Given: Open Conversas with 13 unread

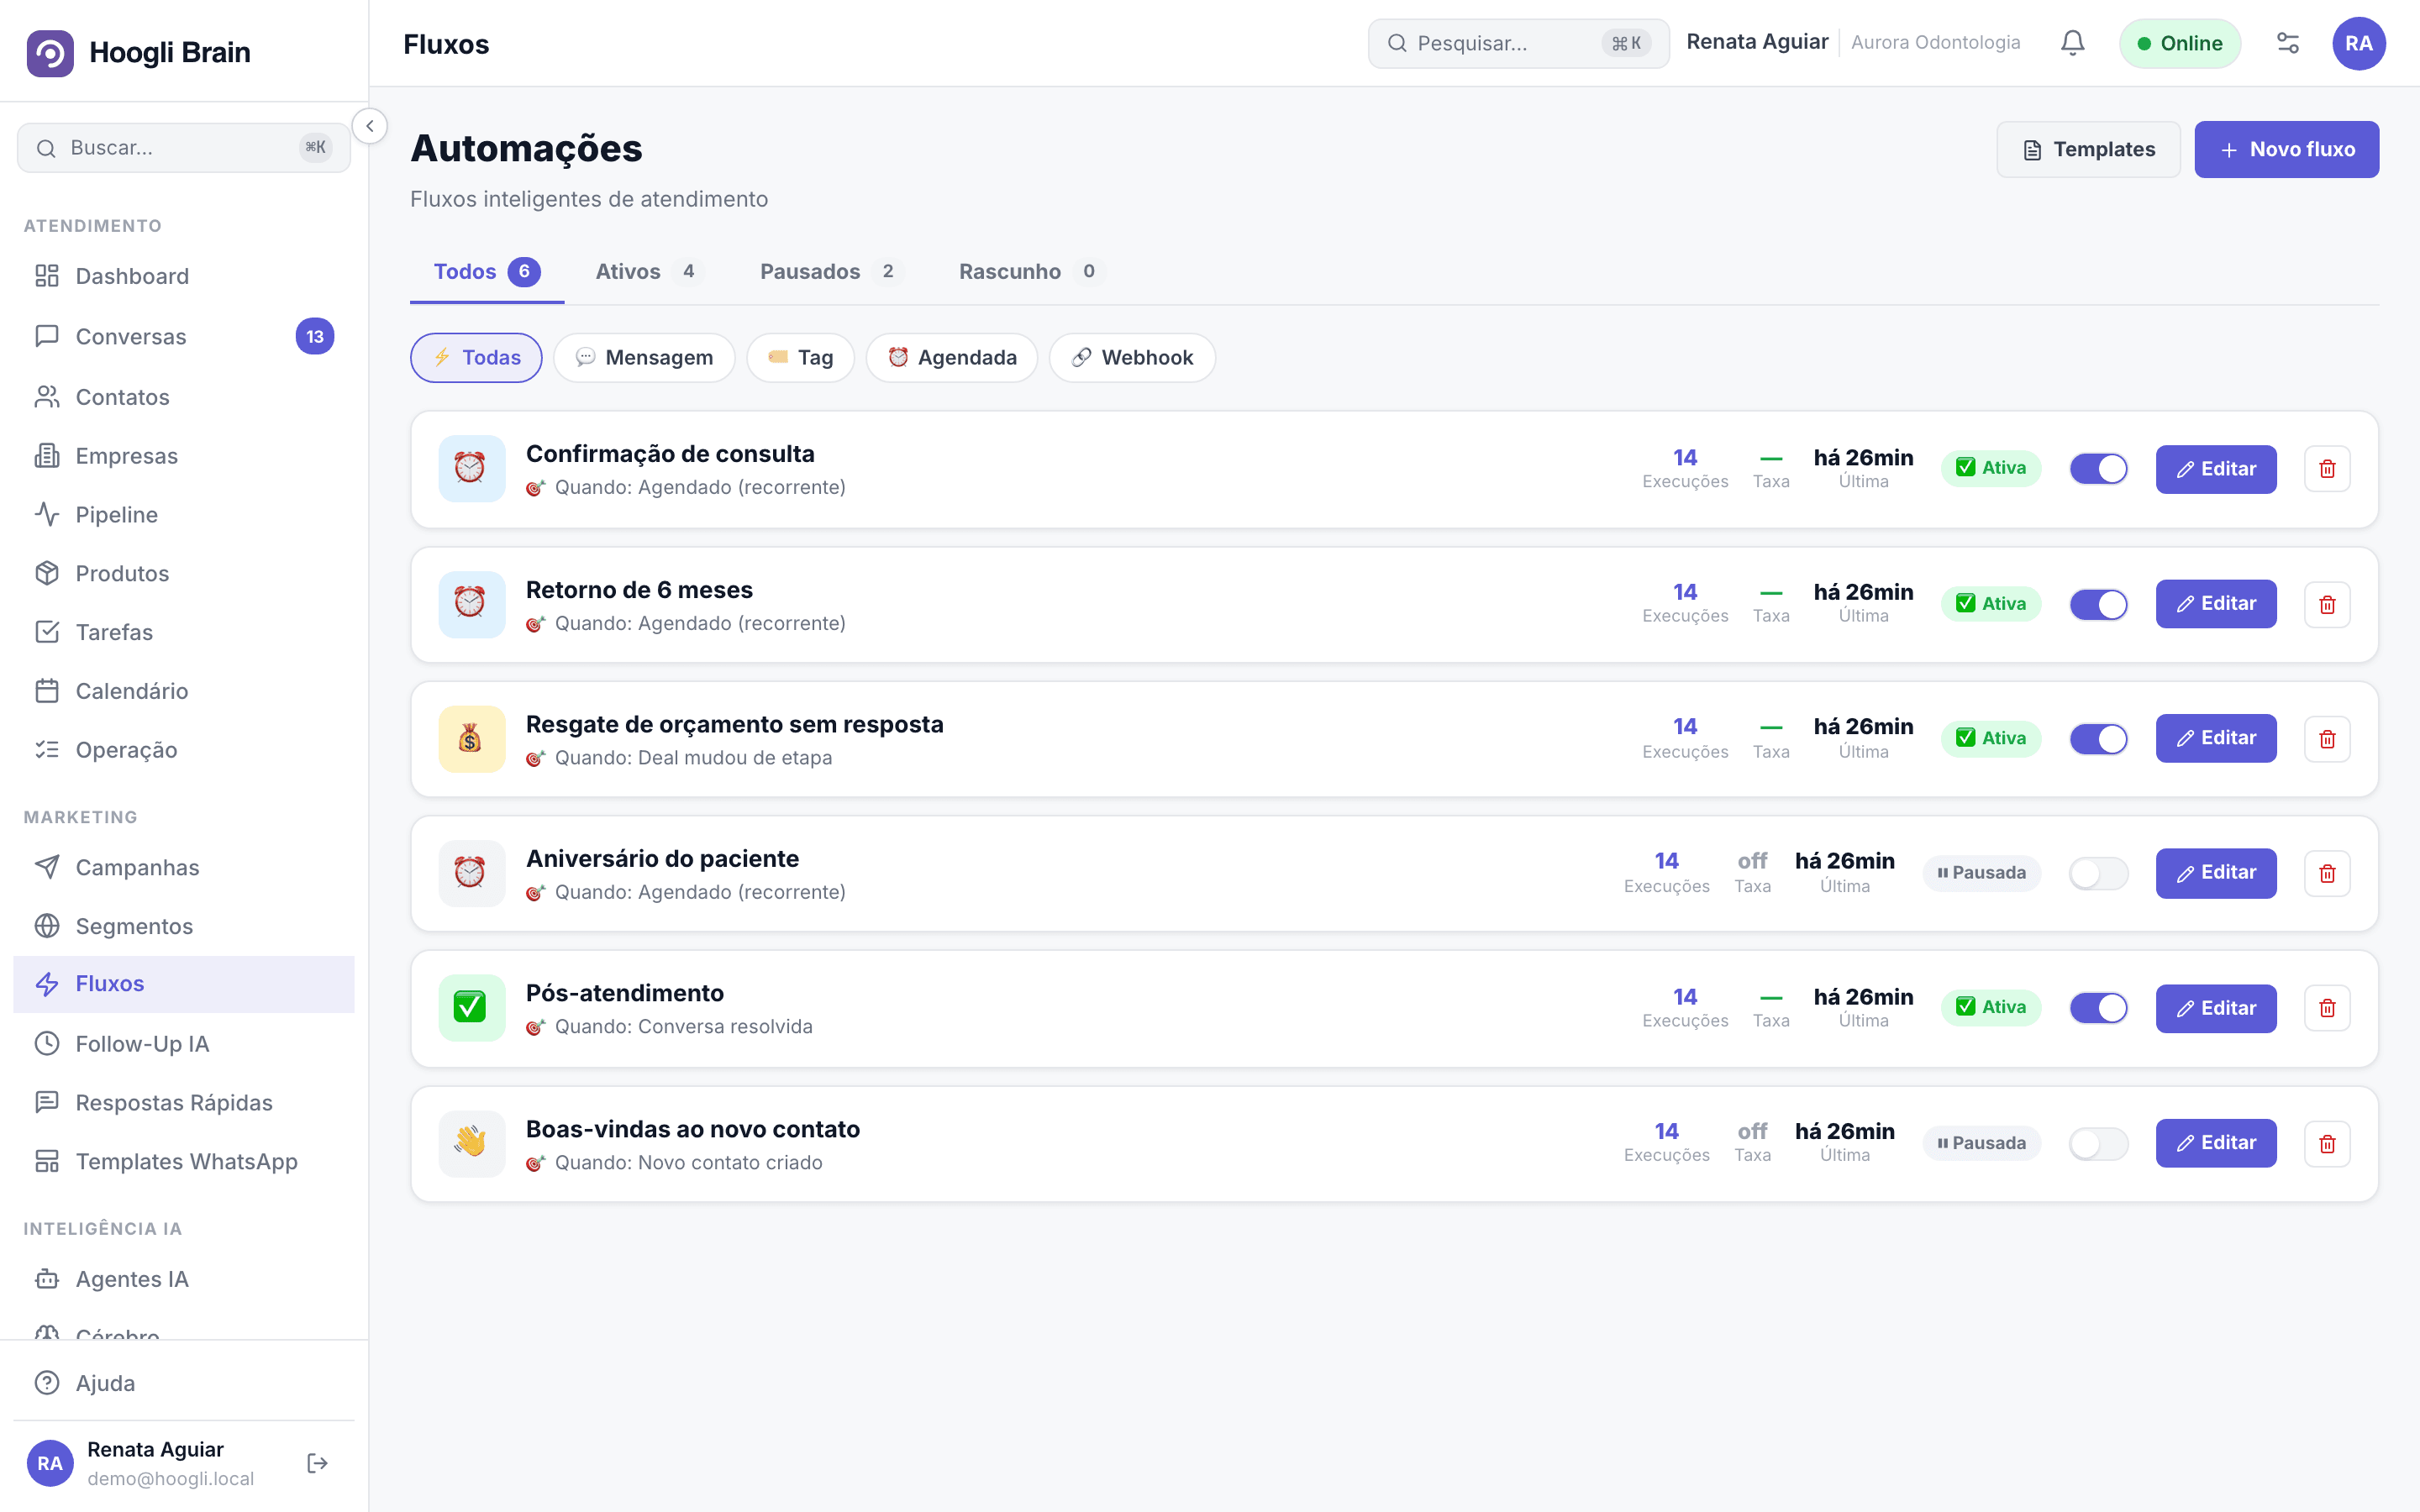Looking at the screenshot, I should coord(184,336).
